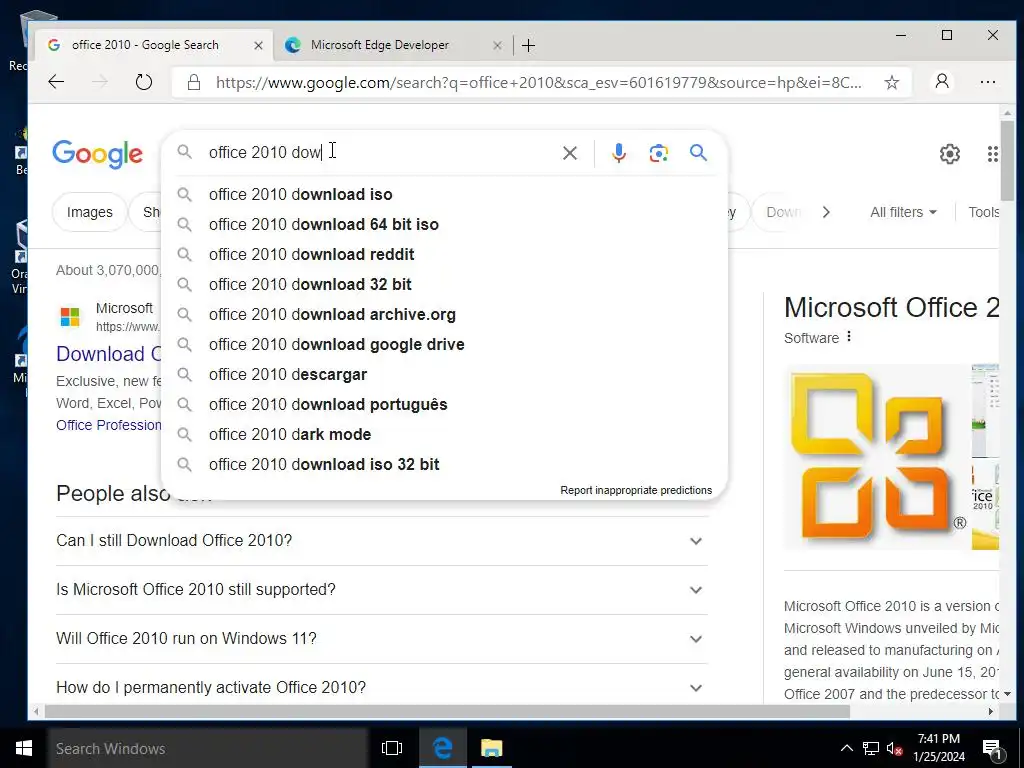The height and width of the screenshot is (768, 1024).
Task: Open the Tools button
Action: click(x=983, y=212)
